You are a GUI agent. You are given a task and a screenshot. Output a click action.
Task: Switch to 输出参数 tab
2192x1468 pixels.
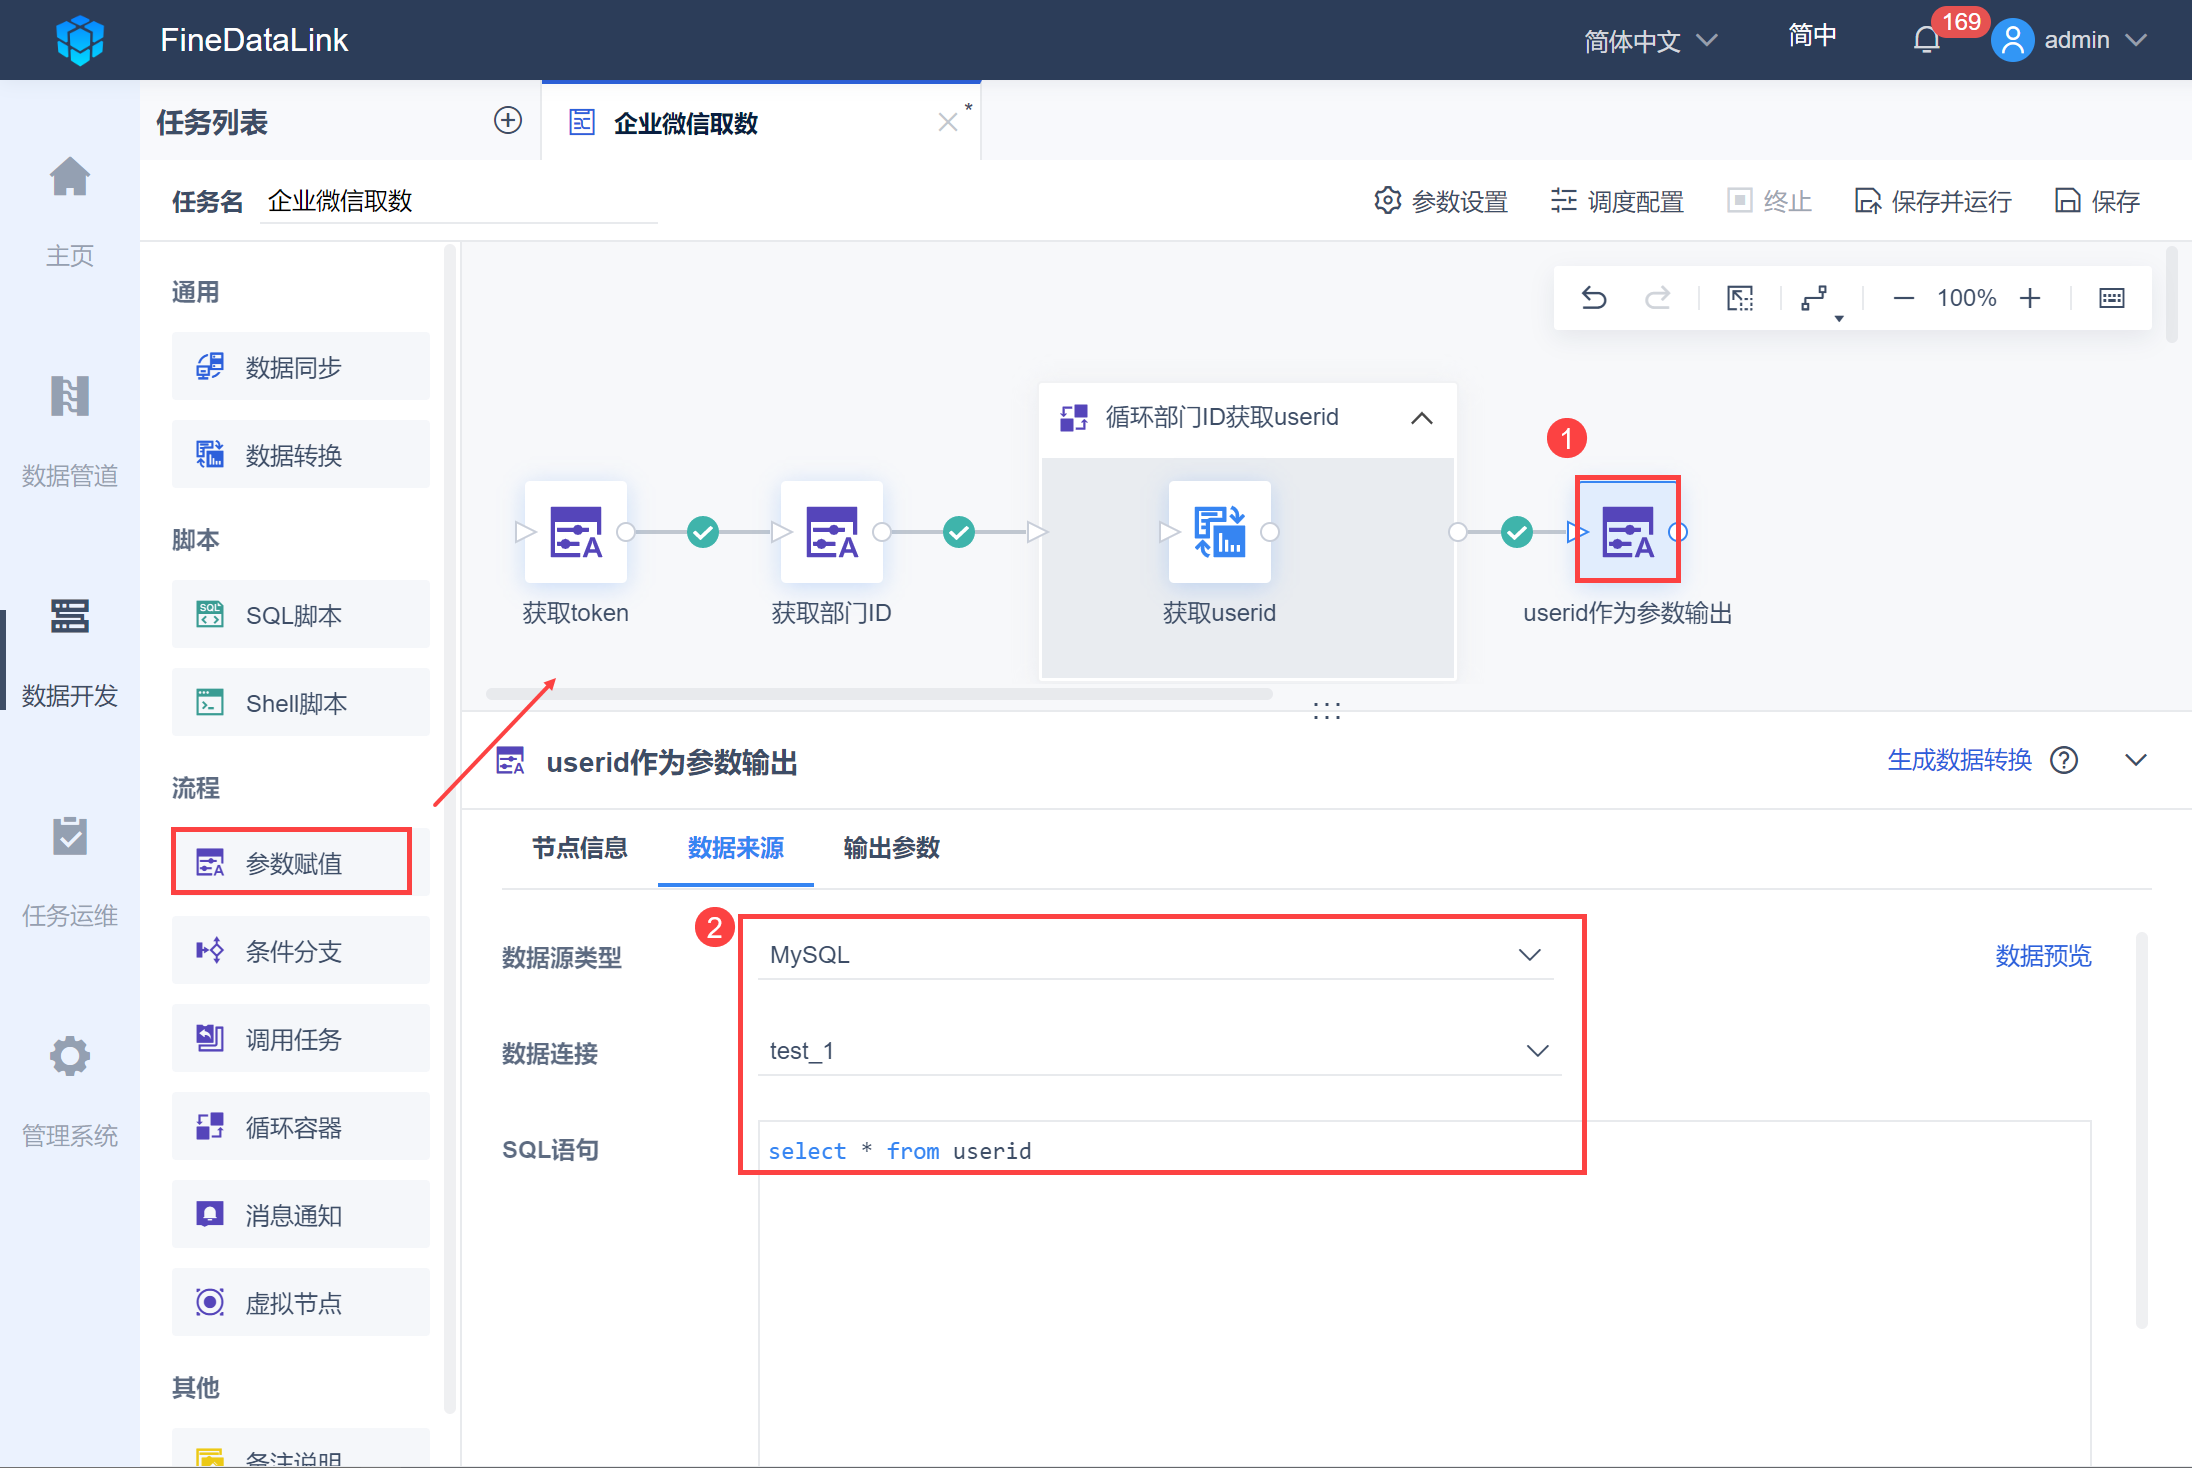[x=891, y=848]
